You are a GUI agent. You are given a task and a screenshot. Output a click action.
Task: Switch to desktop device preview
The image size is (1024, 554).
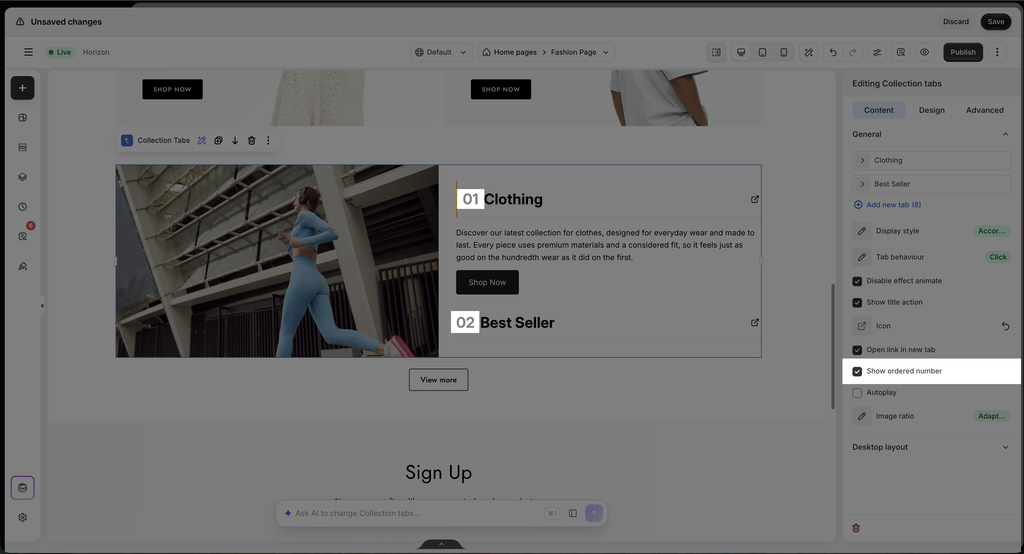[x=741, y=52]
